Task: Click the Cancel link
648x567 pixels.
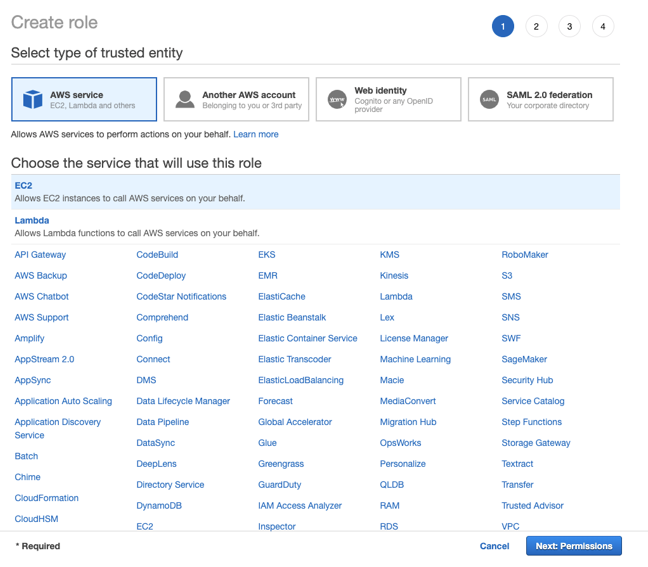Action: [x=494, y=546]
